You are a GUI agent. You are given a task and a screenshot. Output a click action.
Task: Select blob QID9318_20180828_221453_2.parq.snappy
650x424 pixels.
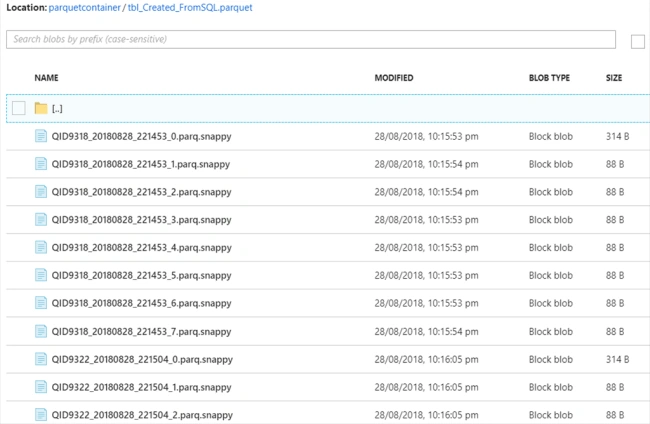coord(141,192)
